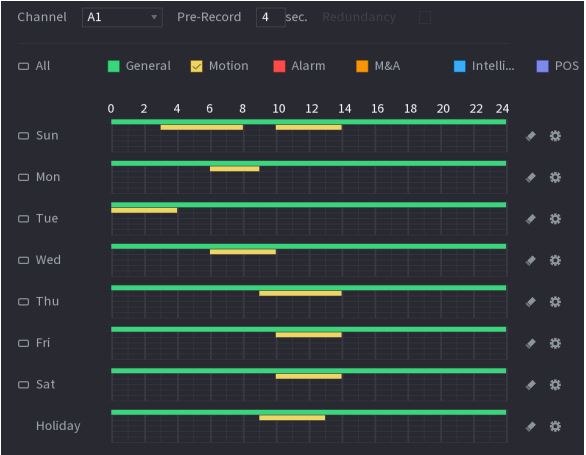586x455 pixels.
Task: Toggle the Mon link checkbox
Action: coord(24,177)
